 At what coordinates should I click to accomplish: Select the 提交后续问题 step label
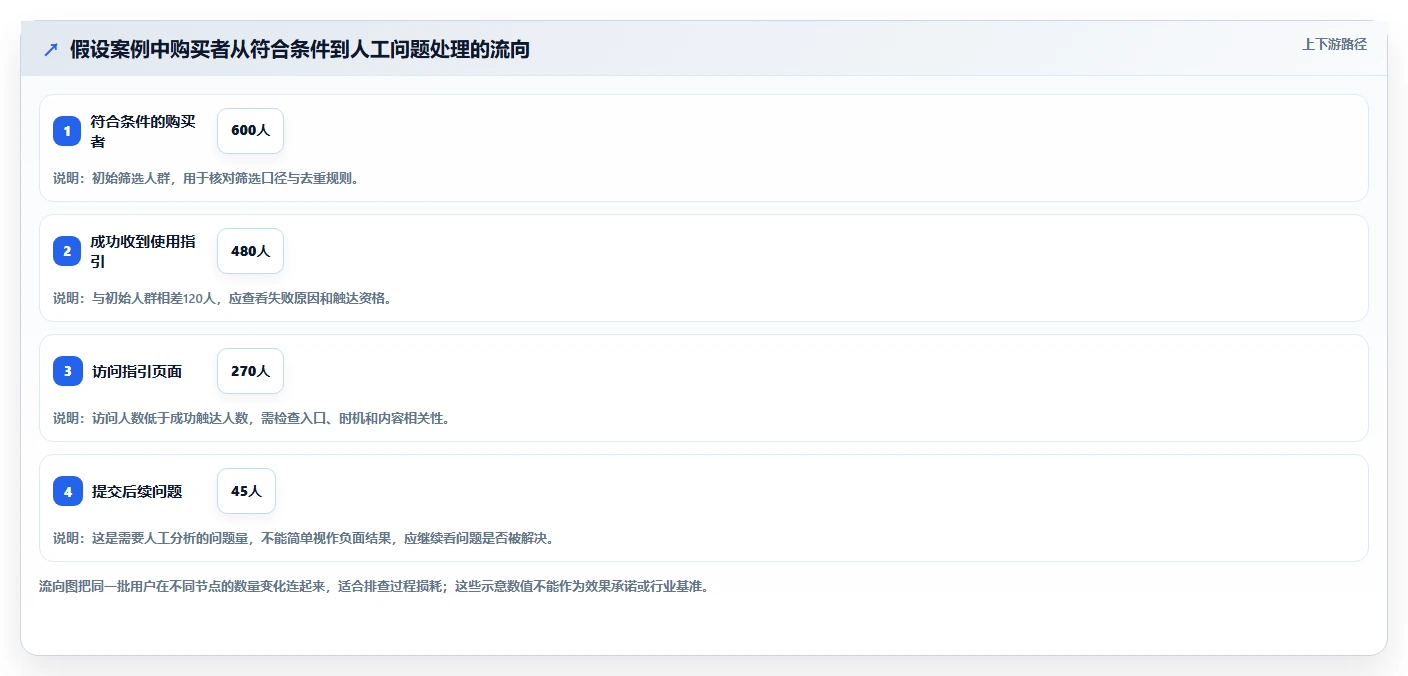(x=137, y=491)
